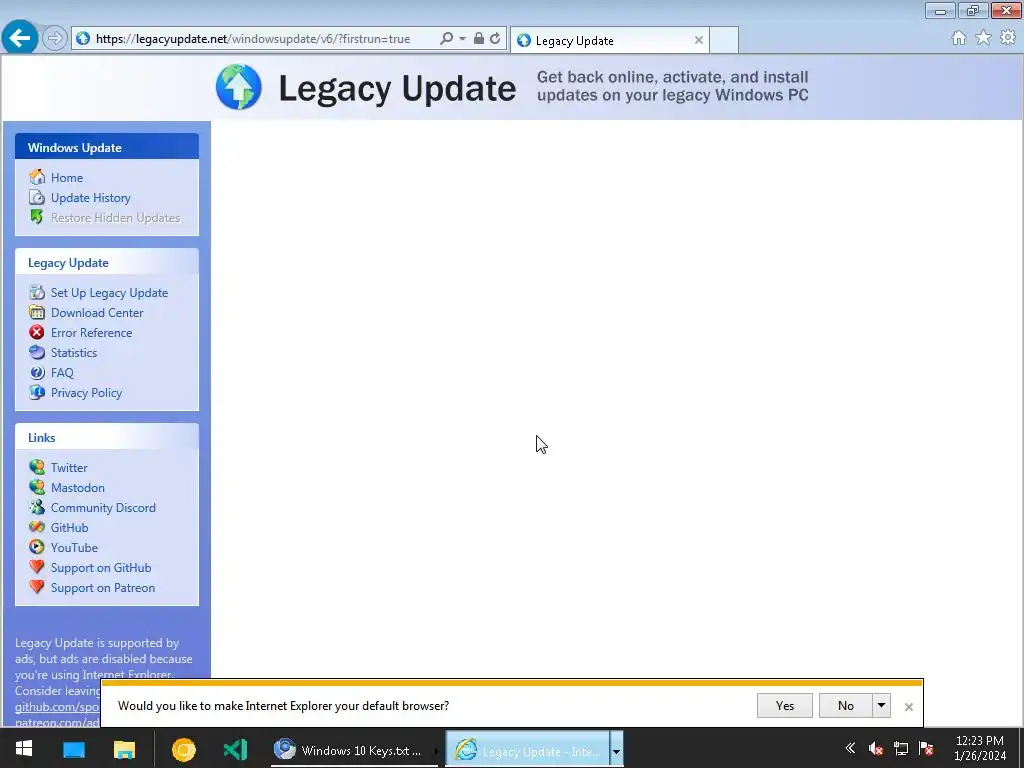1024x768 pixels.
Task: Open the Windows Start menu
Action: point(24,749)
